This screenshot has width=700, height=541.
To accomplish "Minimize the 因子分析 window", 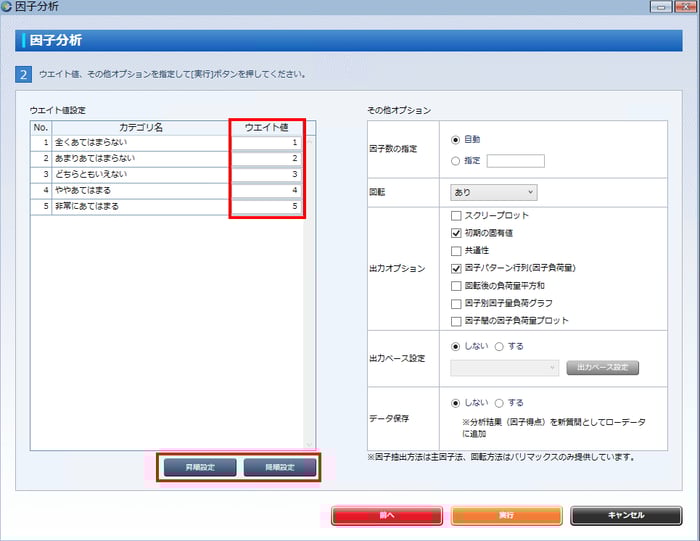I will point(661,7).
